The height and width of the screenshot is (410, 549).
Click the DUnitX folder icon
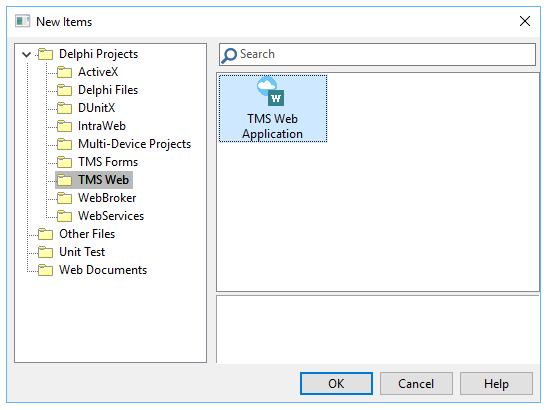click(x=64, y=108)
